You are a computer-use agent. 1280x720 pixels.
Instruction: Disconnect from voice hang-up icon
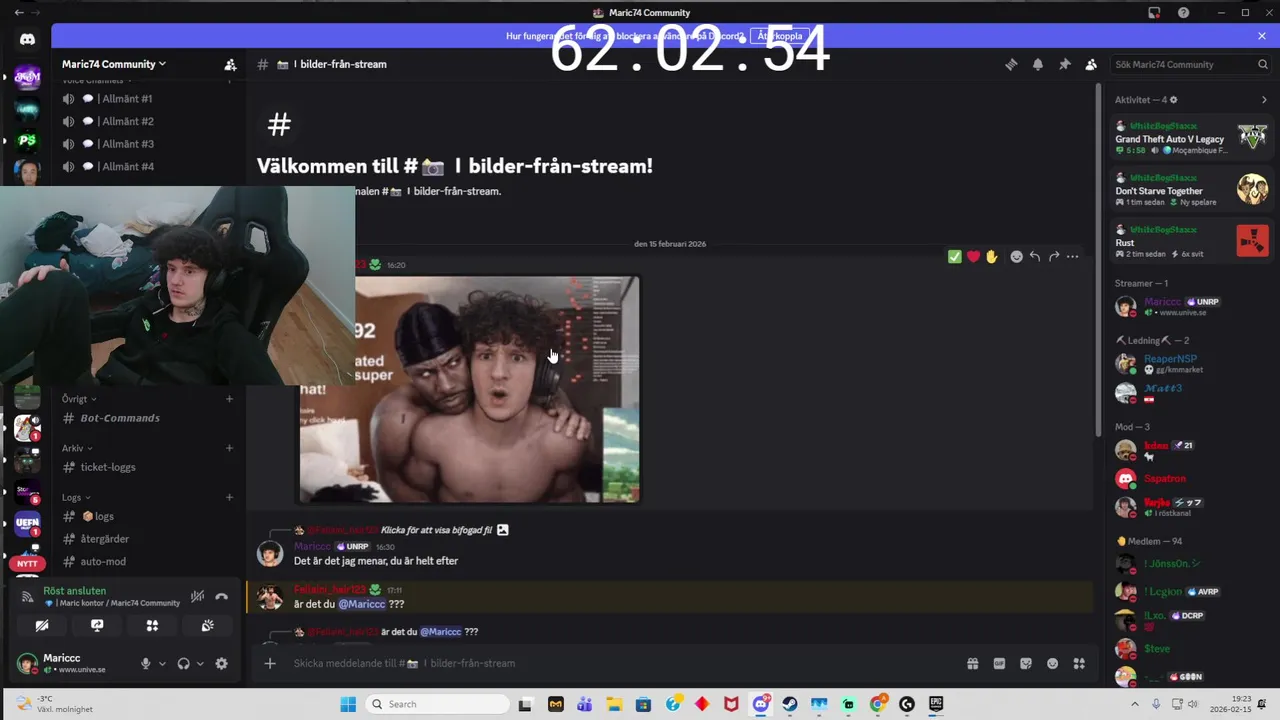(x=222, y=597)
